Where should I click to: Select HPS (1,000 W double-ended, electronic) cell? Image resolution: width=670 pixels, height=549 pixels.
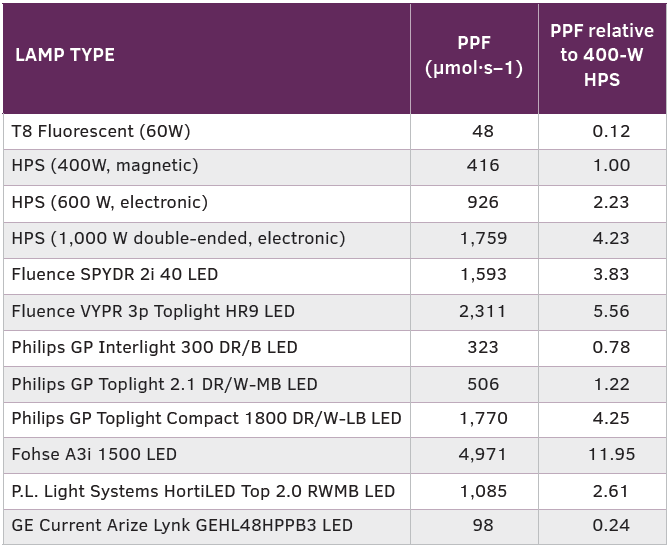[x=178, y=238]
